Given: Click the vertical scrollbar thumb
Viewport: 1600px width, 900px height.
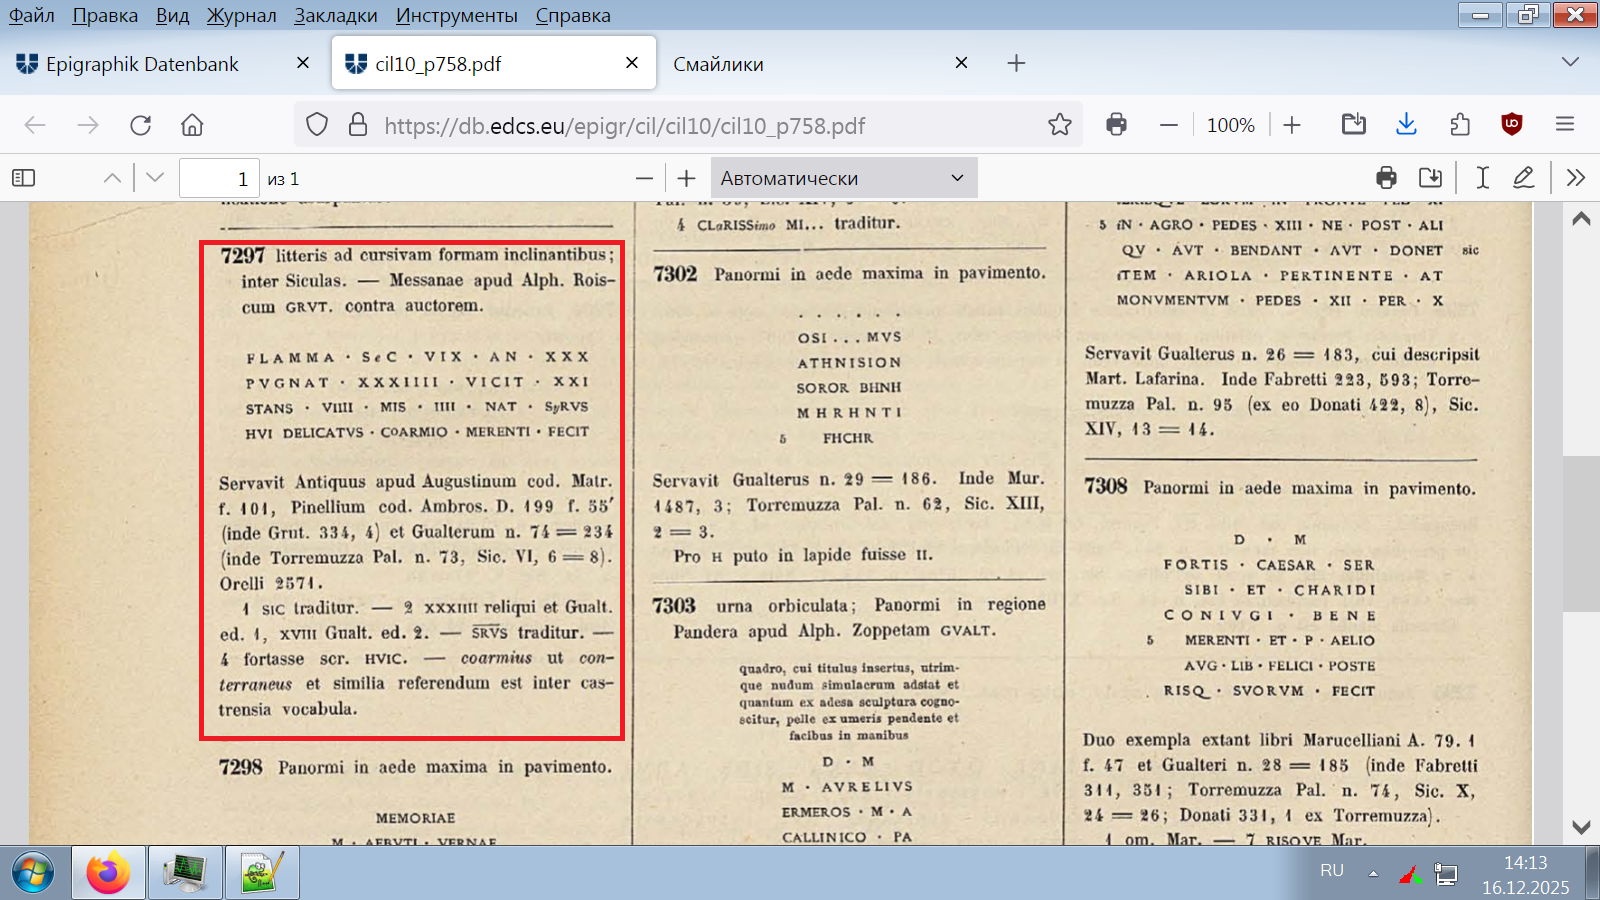Looking at the screenshot, I should 1581,533.
